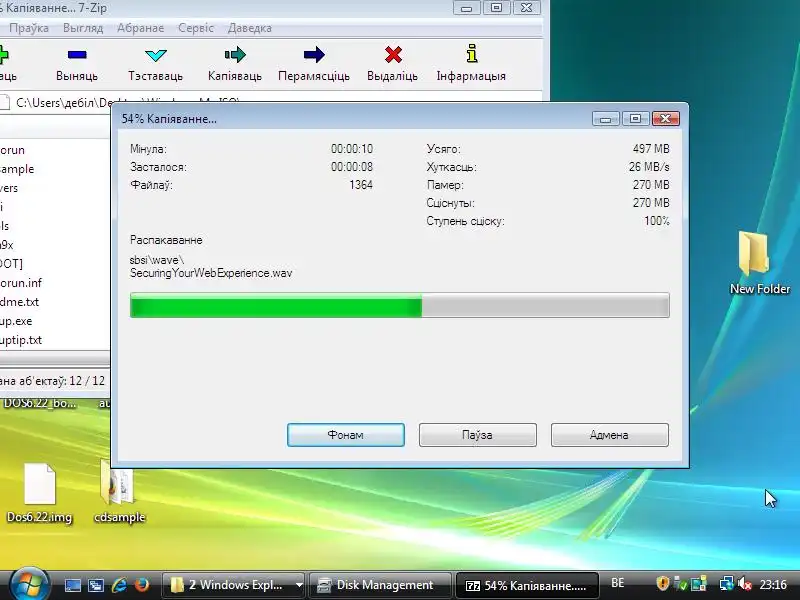Click the Перамясціць move arrow icon
The image size is (800, 600).
(314, 55)
